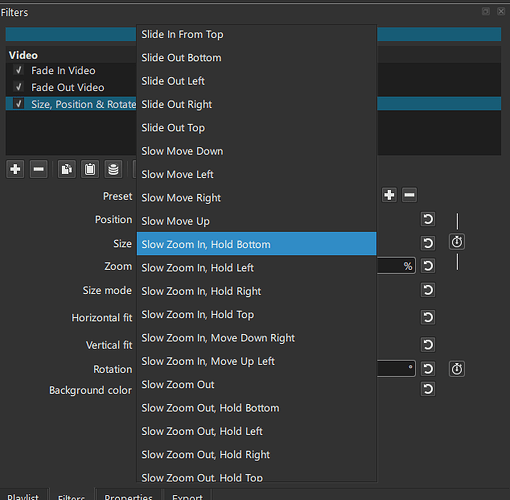This screenshot has width=510, height=500.
Task: Toggle keyframes stopwatch for Rotation
Action: (x=457, y=369)
